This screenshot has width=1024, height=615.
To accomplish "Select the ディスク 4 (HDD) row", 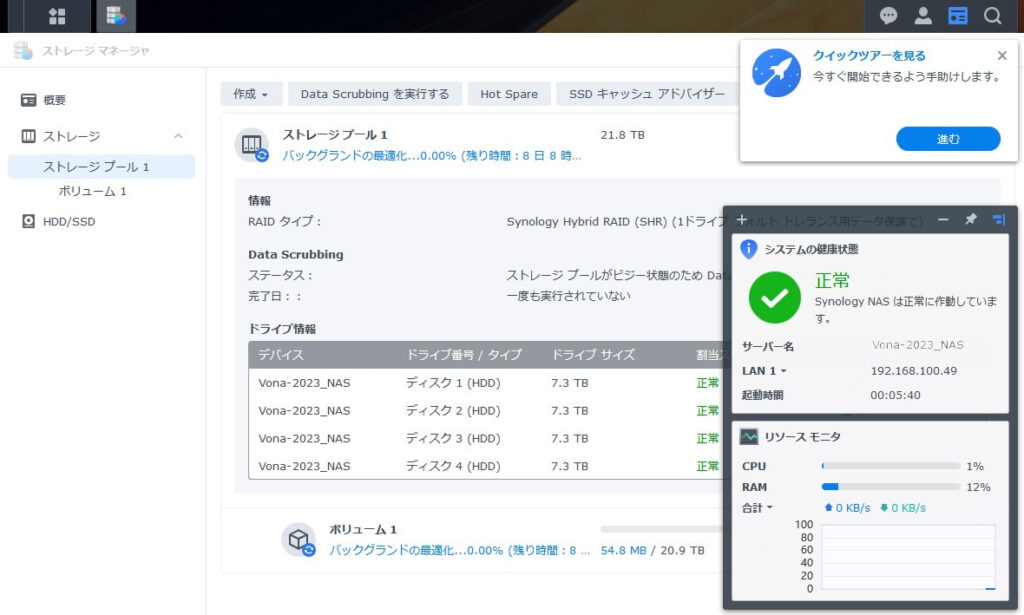I will [487, 466].
